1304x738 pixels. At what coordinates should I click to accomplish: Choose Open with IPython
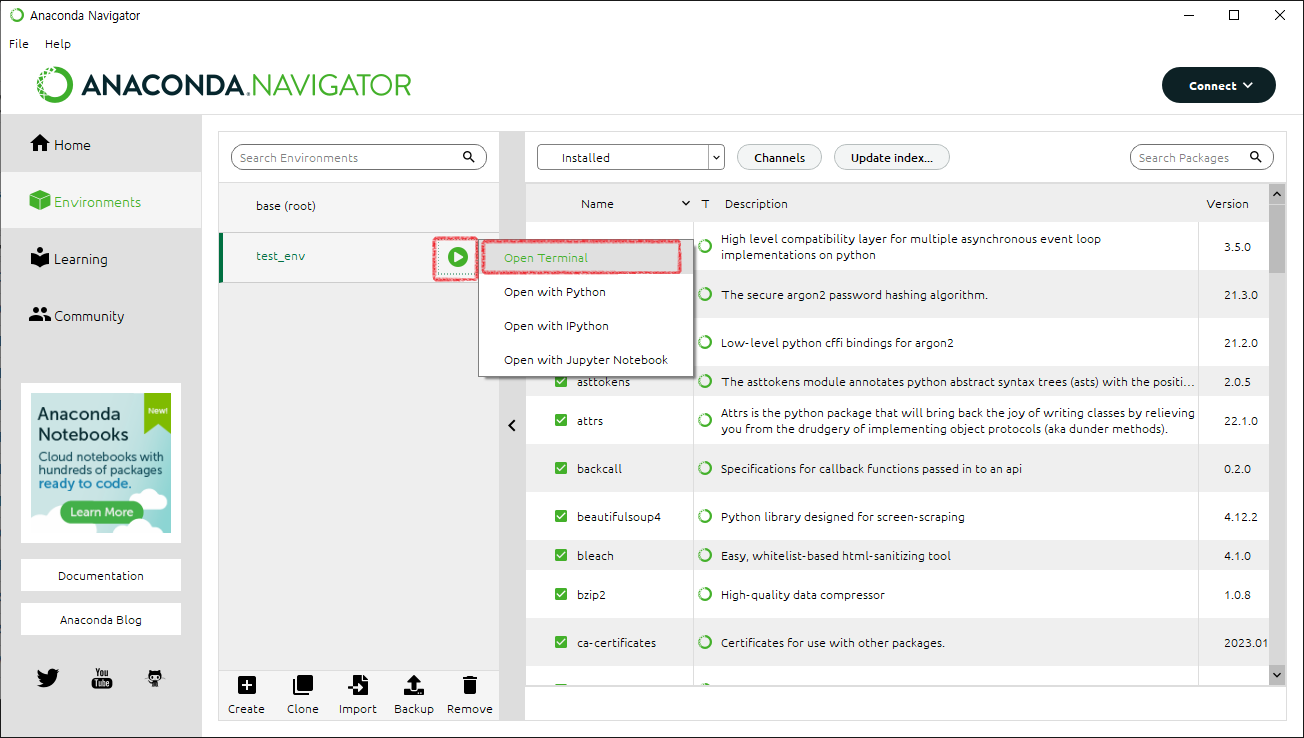tap(586, 326)
